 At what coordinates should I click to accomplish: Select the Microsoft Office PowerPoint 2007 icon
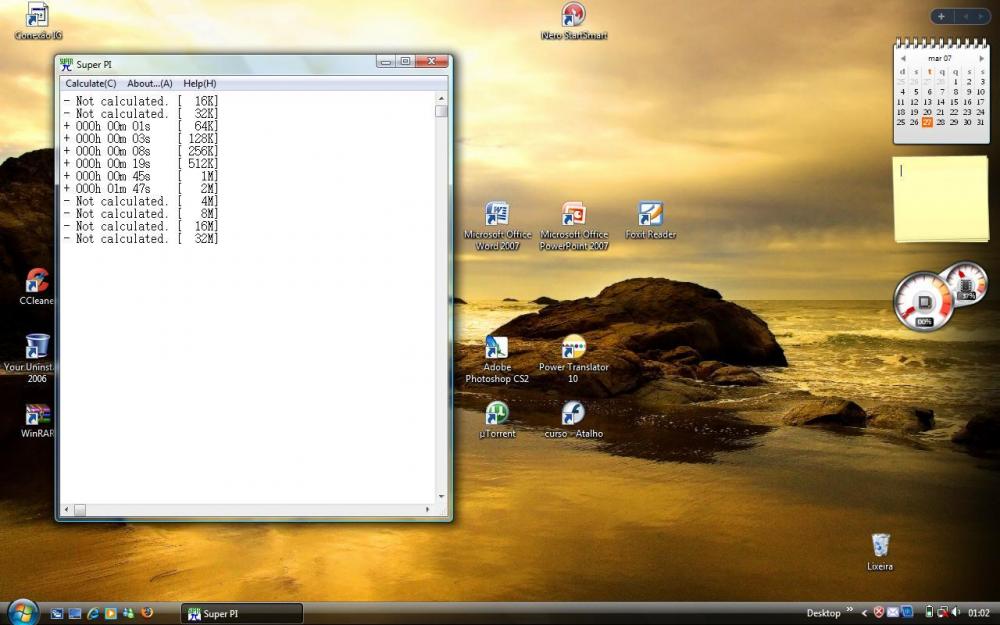click(x=573, y=215)
